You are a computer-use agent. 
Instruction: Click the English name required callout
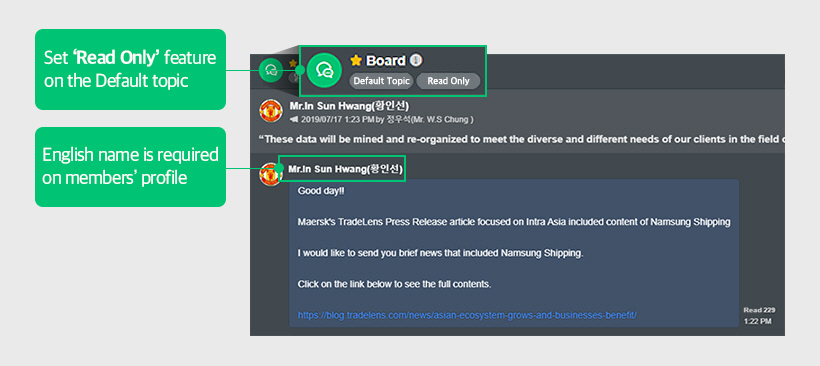click(x=130, y=167)
